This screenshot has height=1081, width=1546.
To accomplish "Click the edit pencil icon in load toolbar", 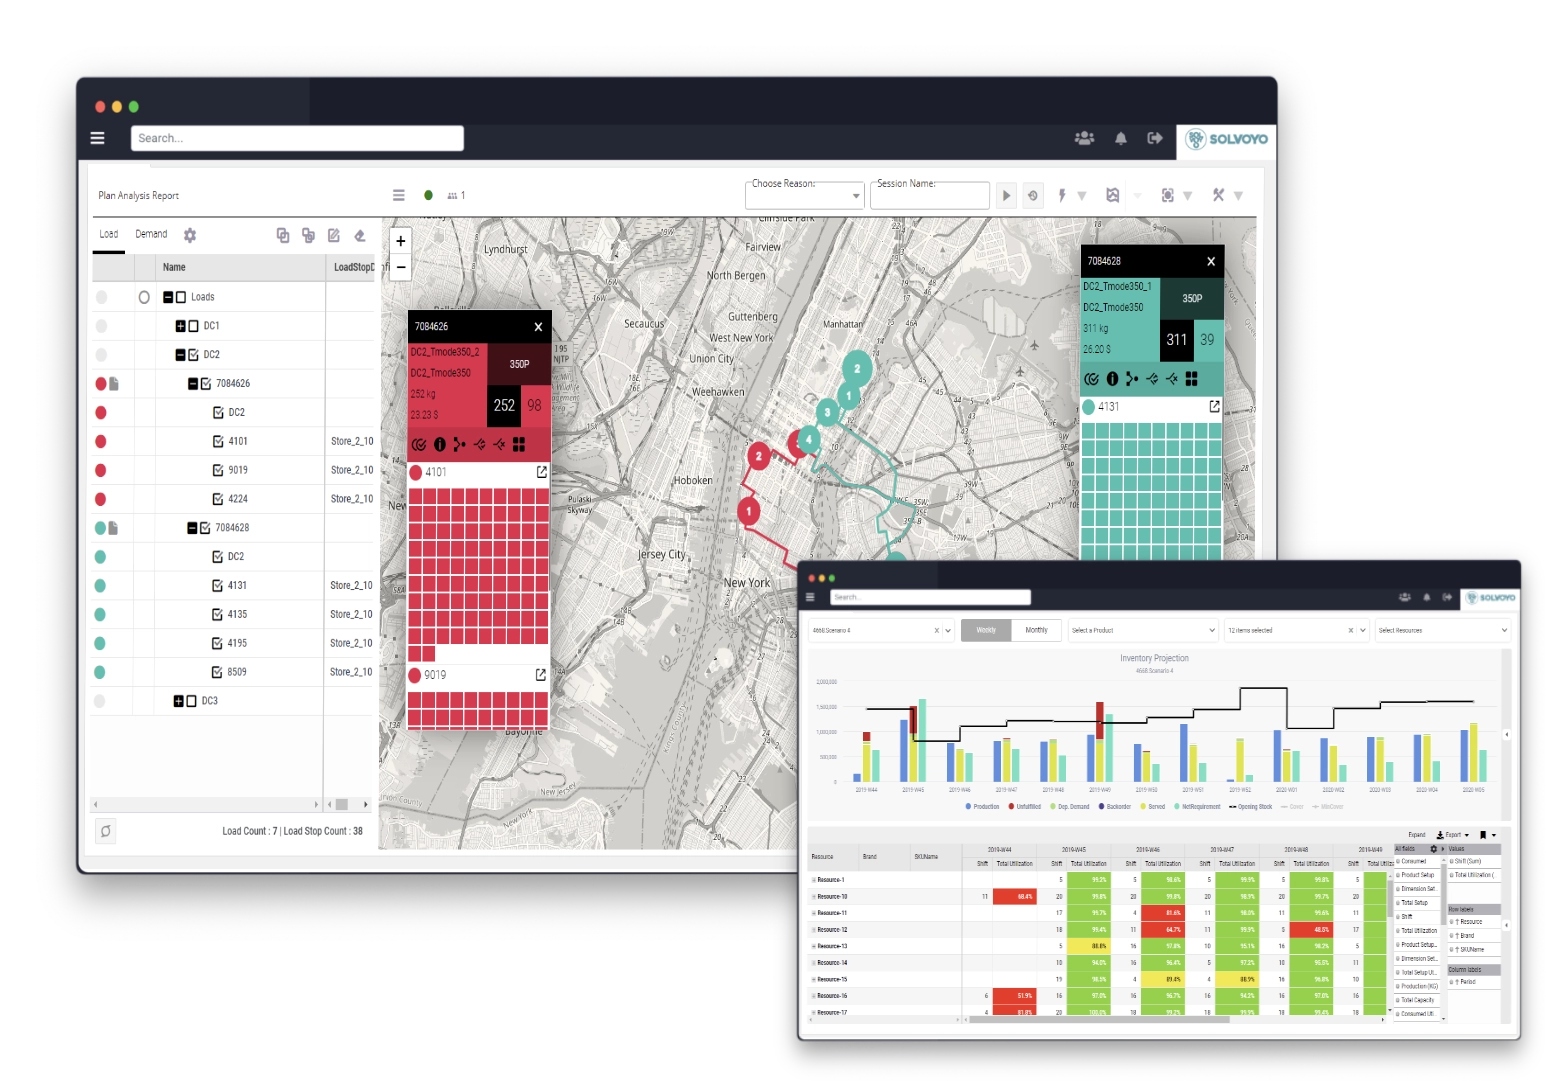I will pyautogui.click(x=334, y=235).
